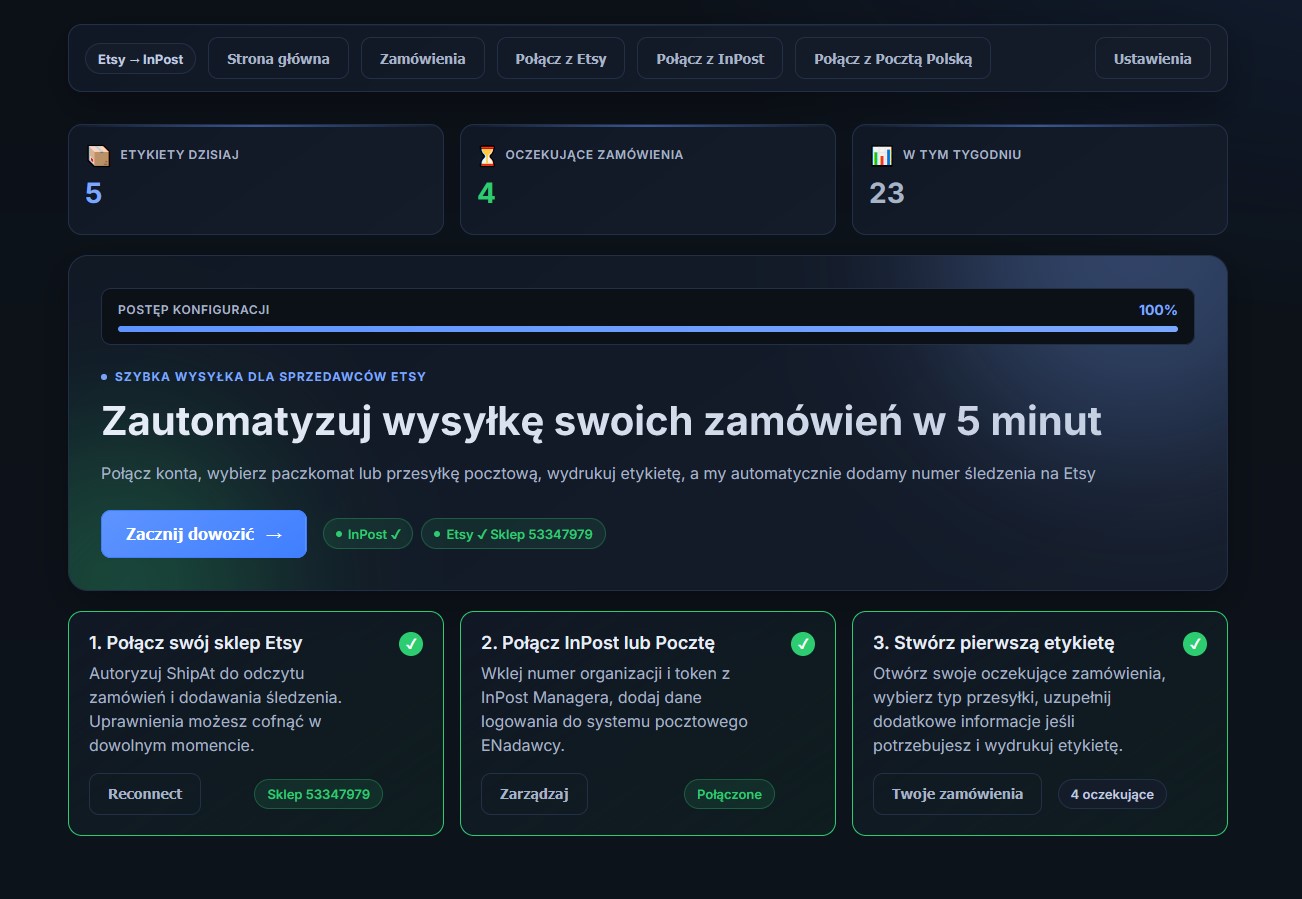Screen dimensions: 1302x899
Task: Click the 4 oczekujące badge
Action: coord(1112,793)
